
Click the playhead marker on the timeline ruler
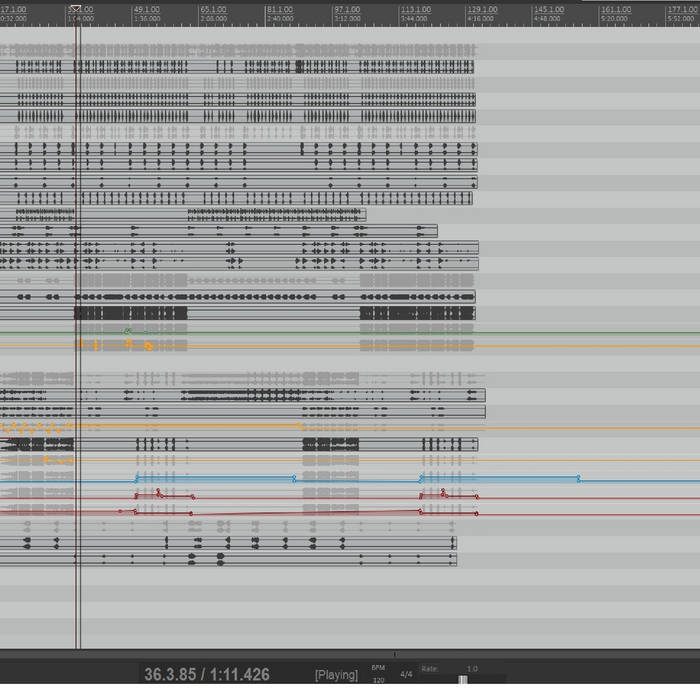75,10
